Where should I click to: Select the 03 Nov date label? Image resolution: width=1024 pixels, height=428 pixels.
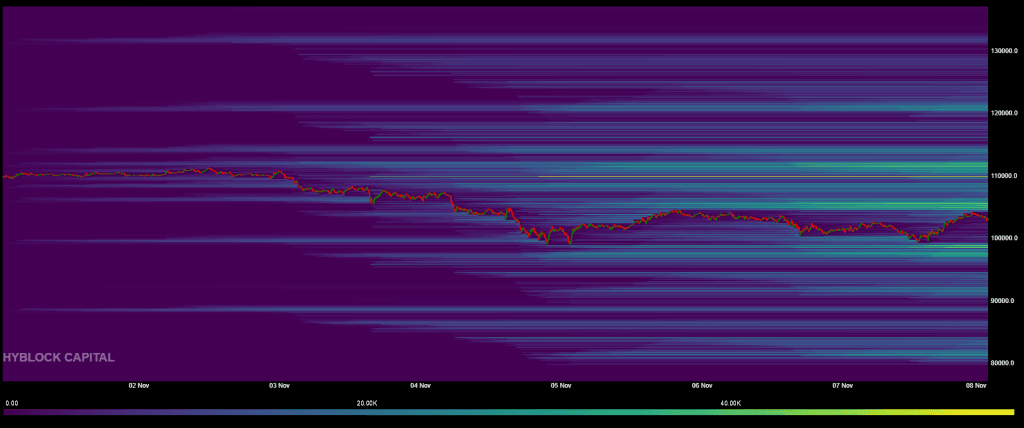(x=279, y=385)
